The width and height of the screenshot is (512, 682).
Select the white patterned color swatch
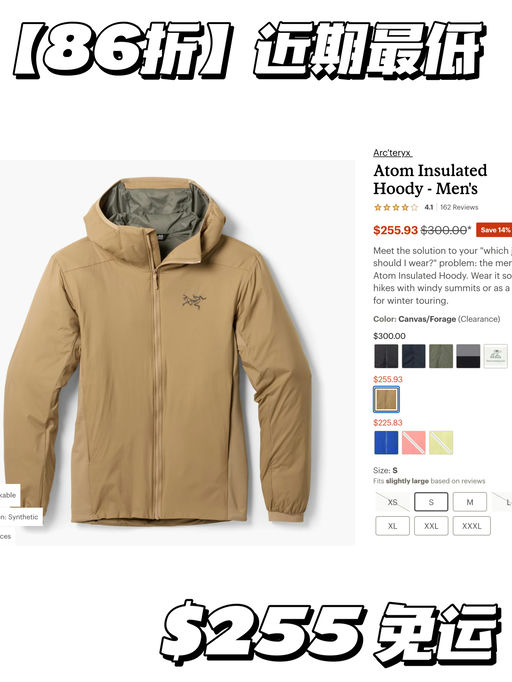[496, 356]
